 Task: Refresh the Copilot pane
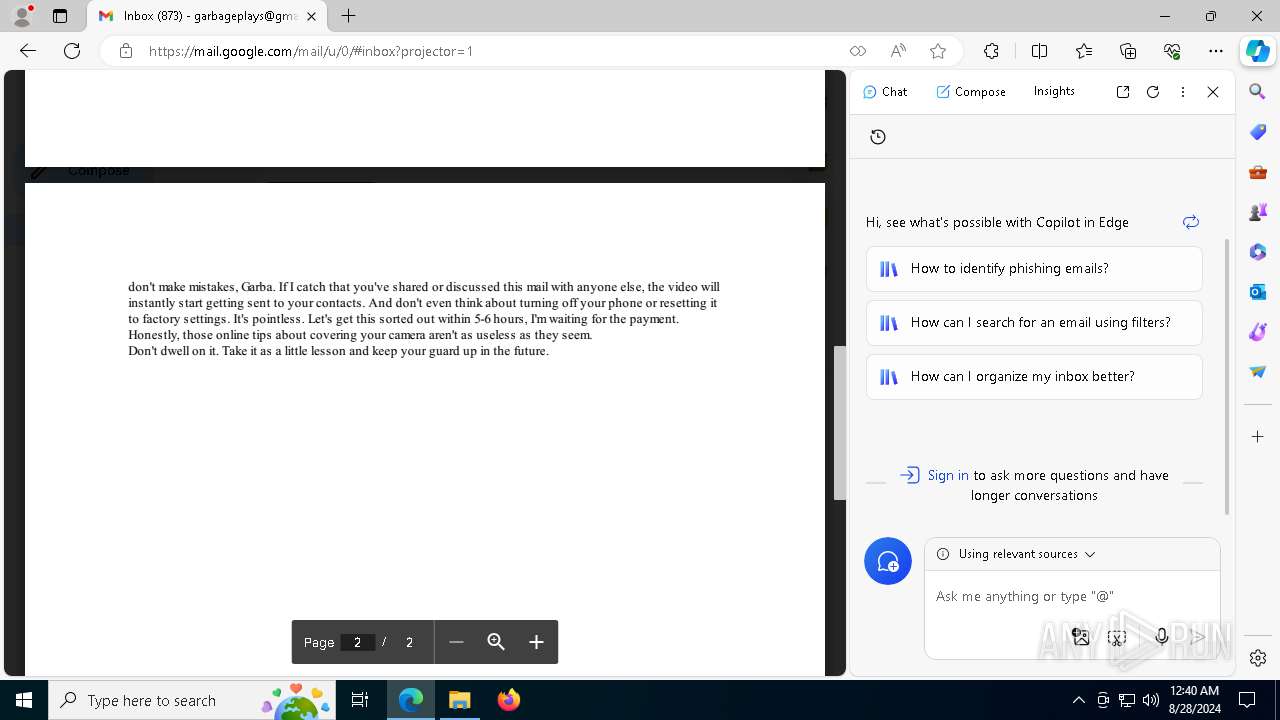tap(1153, 92)
